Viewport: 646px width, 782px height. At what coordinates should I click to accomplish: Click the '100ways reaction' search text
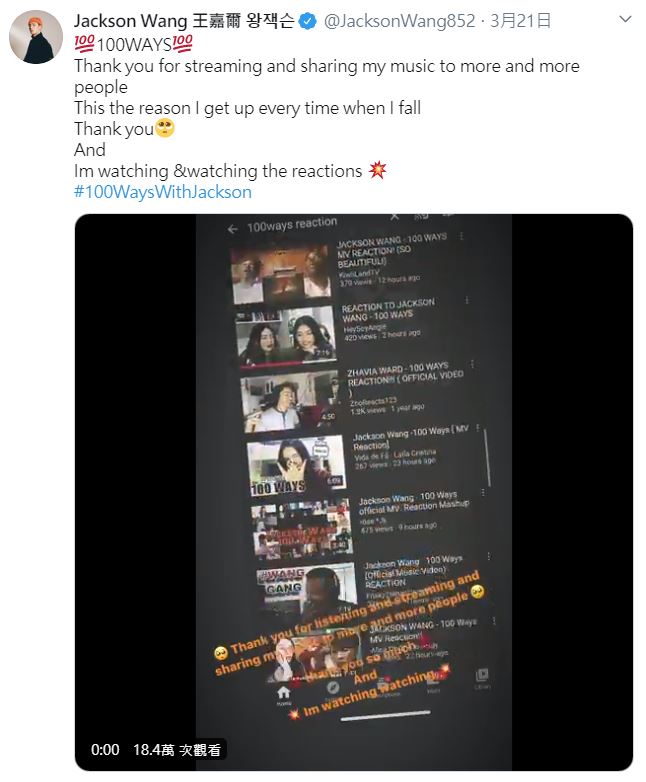(x=291, y=225)
